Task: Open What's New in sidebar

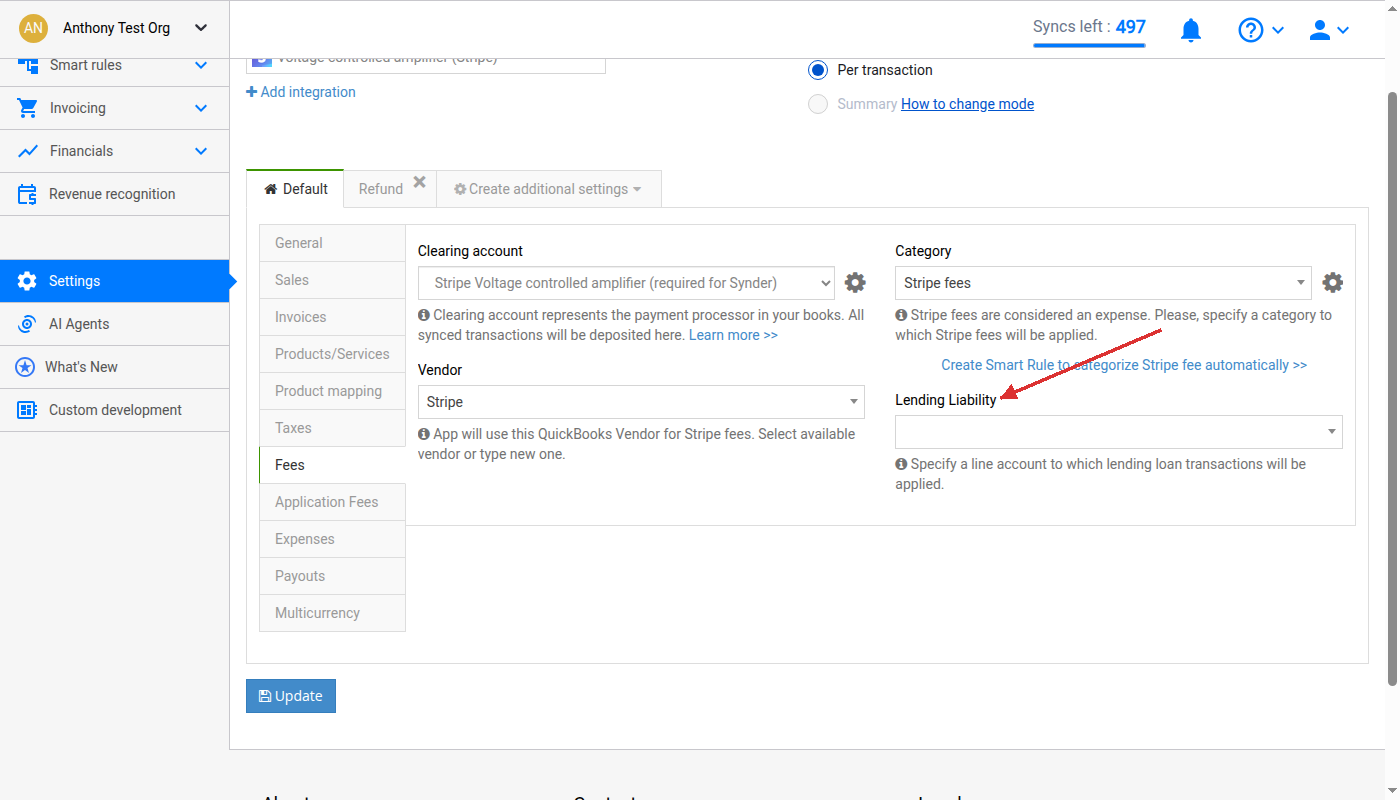Action: (x=115, y=367)
